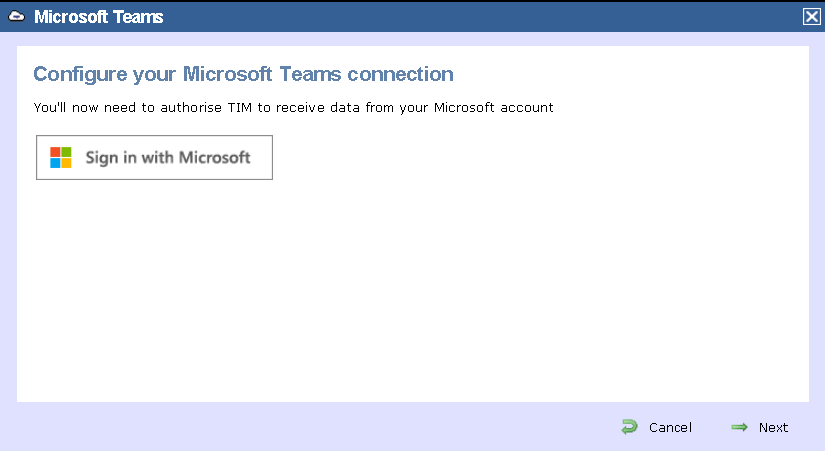Close the Microsoft Teams dialog
Viewport: 825px width, 451px height.
coord(811,17)
